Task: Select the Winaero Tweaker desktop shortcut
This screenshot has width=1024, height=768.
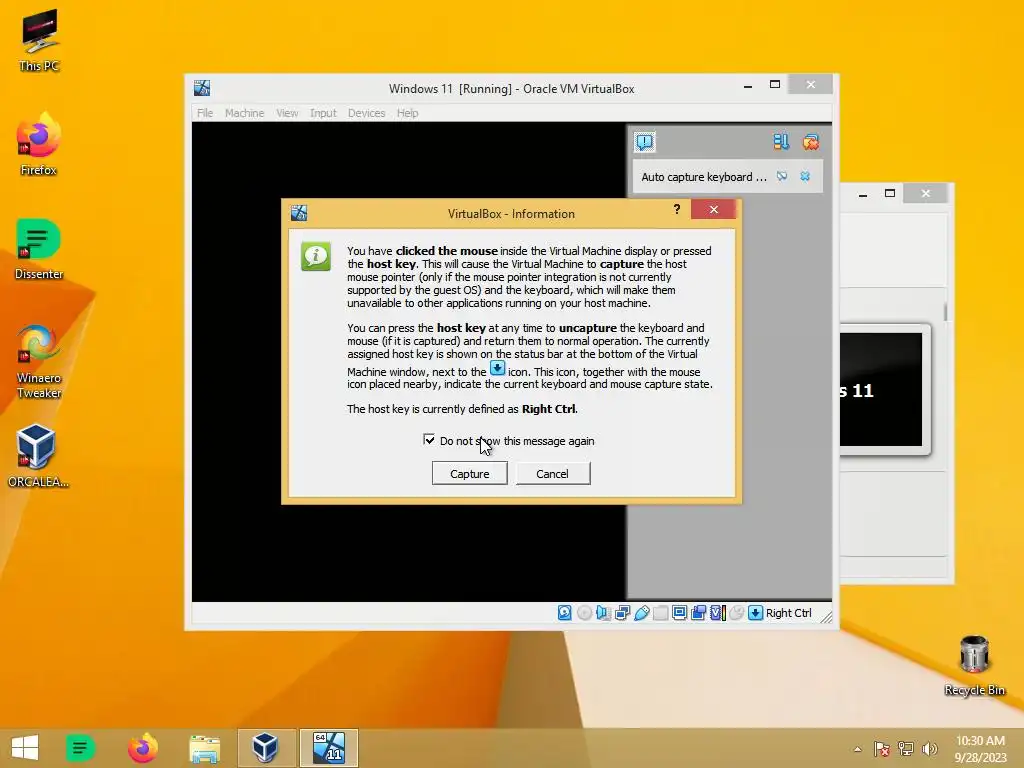Action: tap(39, 360)
